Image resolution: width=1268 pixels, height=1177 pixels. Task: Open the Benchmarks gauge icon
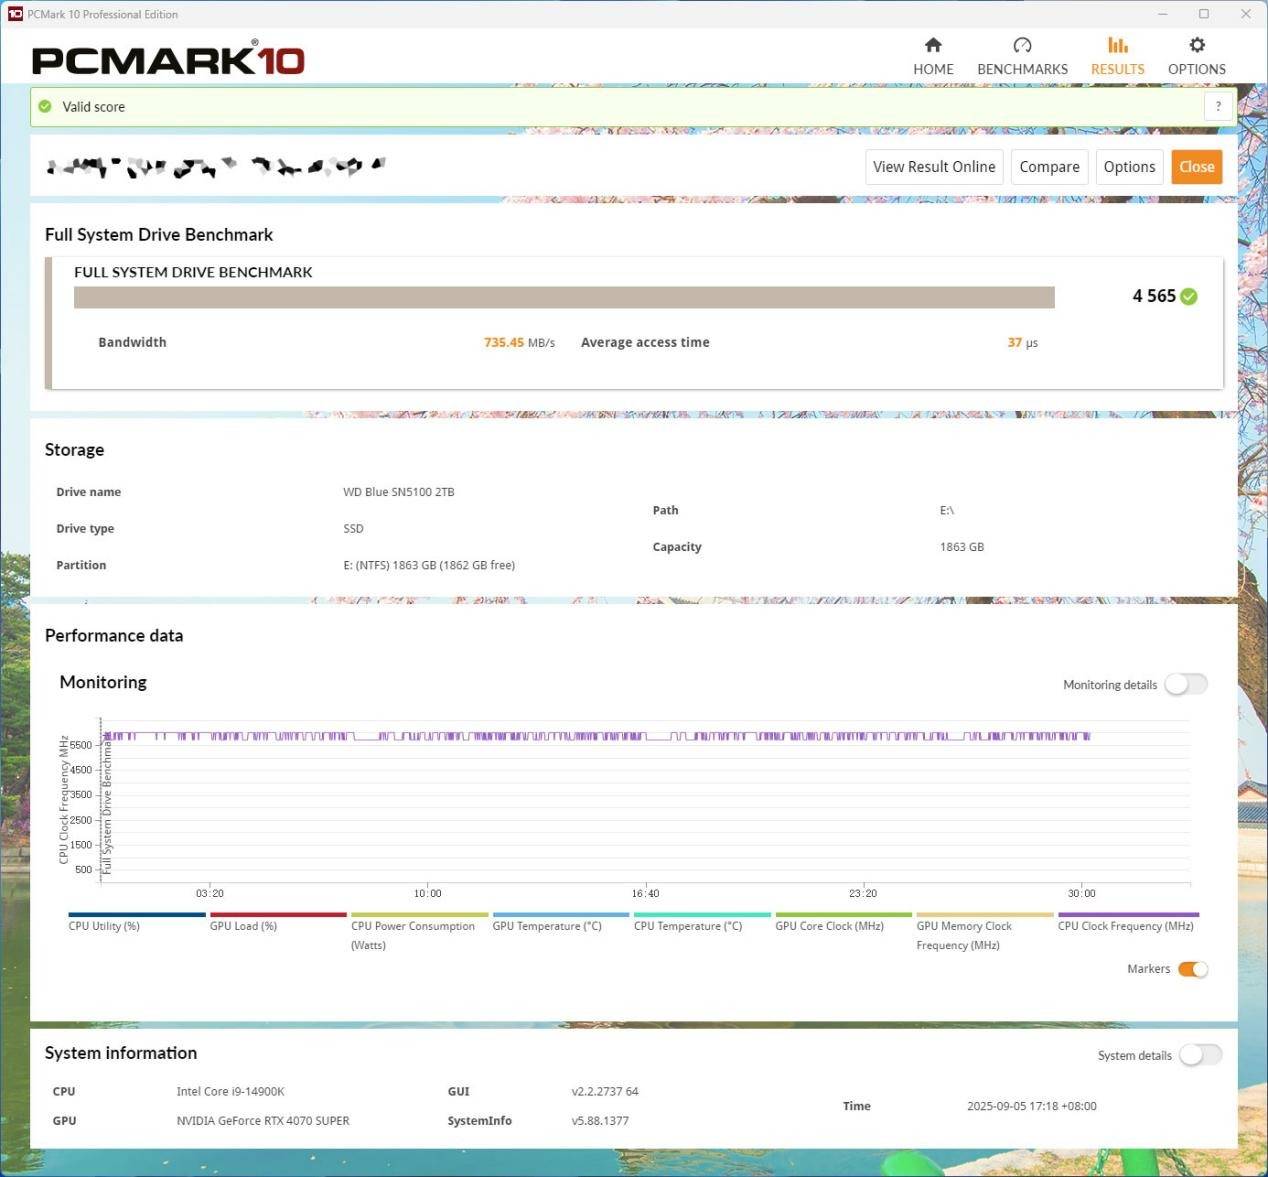[1022, 45]
